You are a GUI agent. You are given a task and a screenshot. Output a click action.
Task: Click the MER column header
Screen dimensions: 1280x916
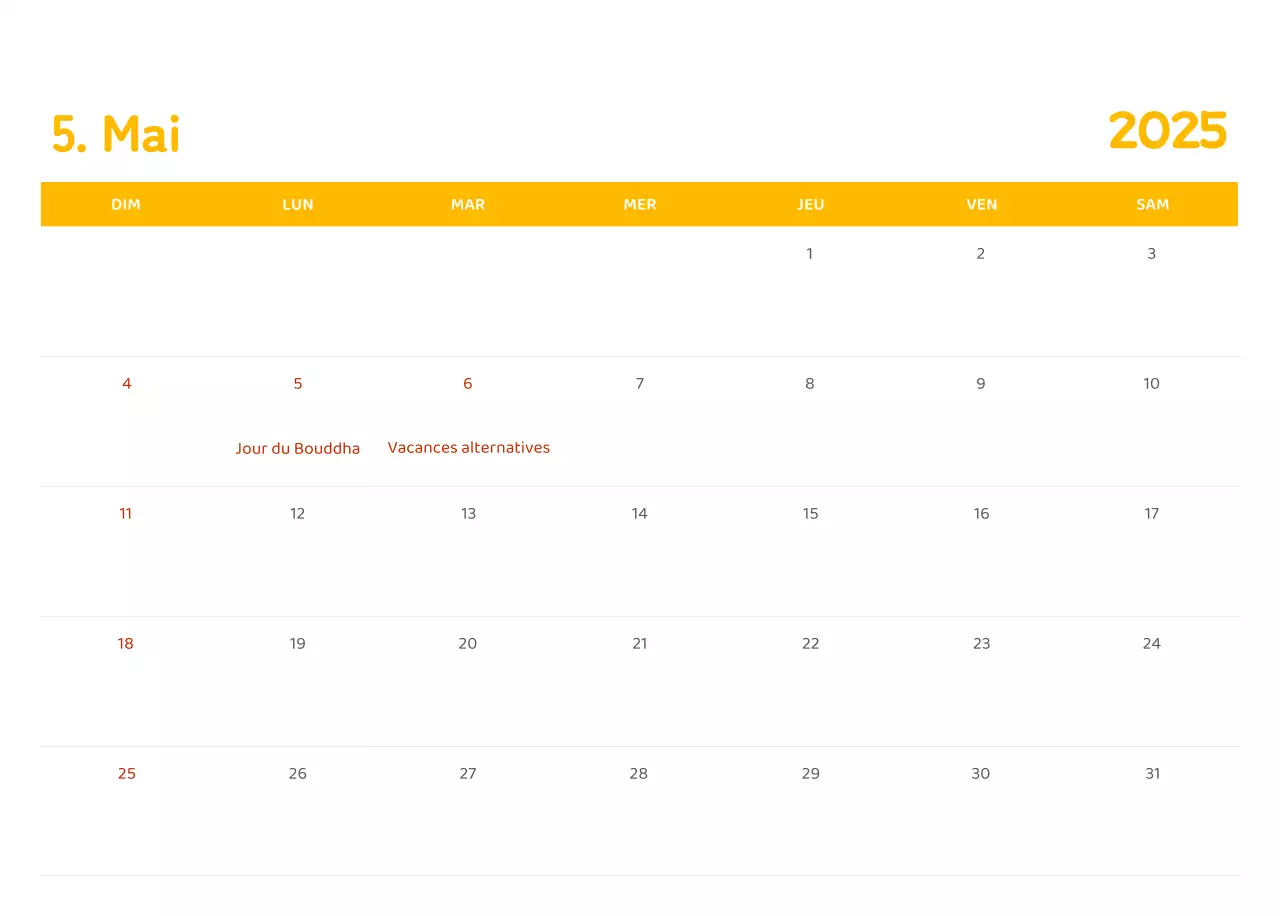pos(639,204)
